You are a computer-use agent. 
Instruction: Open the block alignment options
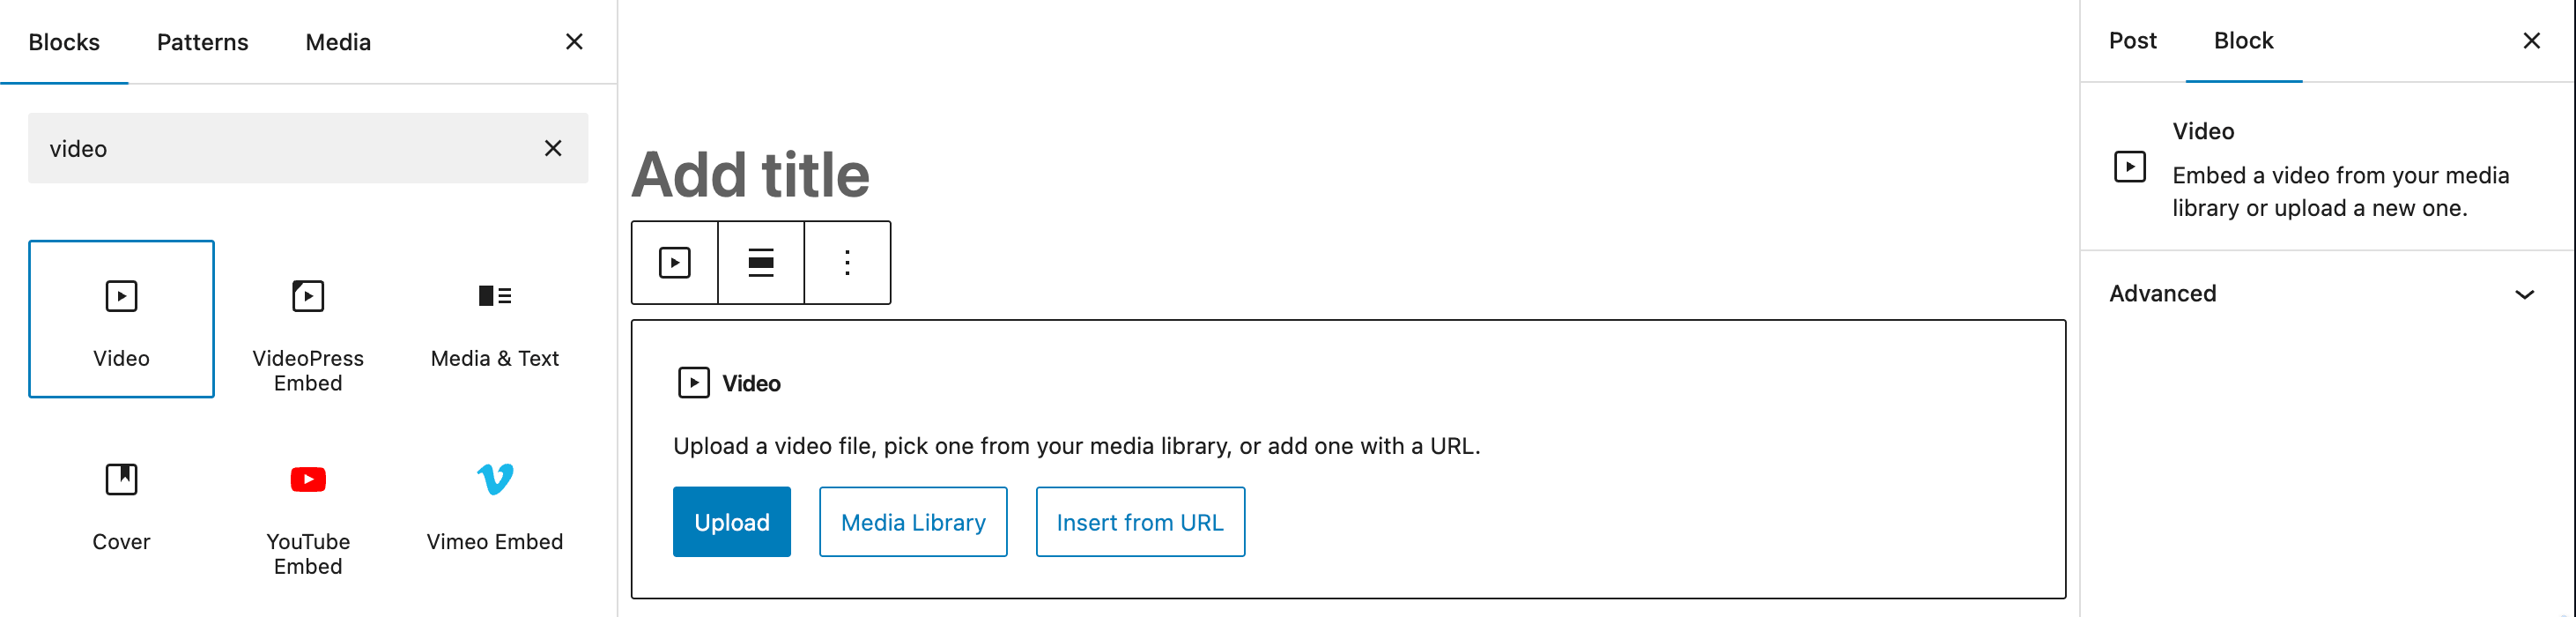point(761,263)
